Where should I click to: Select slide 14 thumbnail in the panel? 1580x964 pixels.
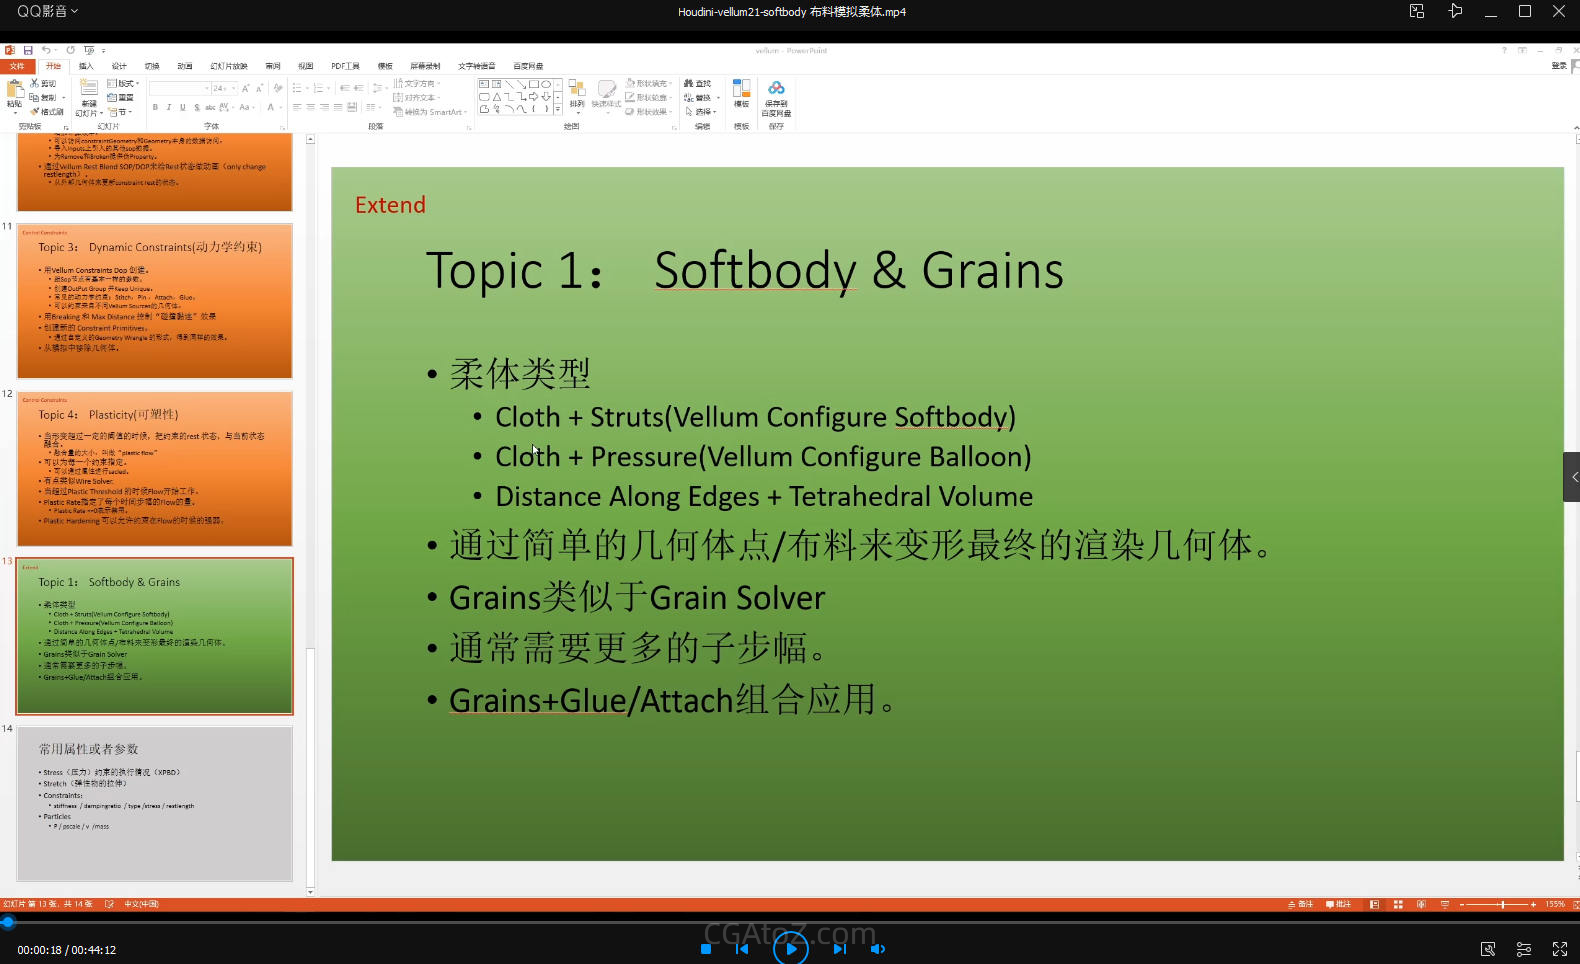pyautogui.click(x=155, y=804)
